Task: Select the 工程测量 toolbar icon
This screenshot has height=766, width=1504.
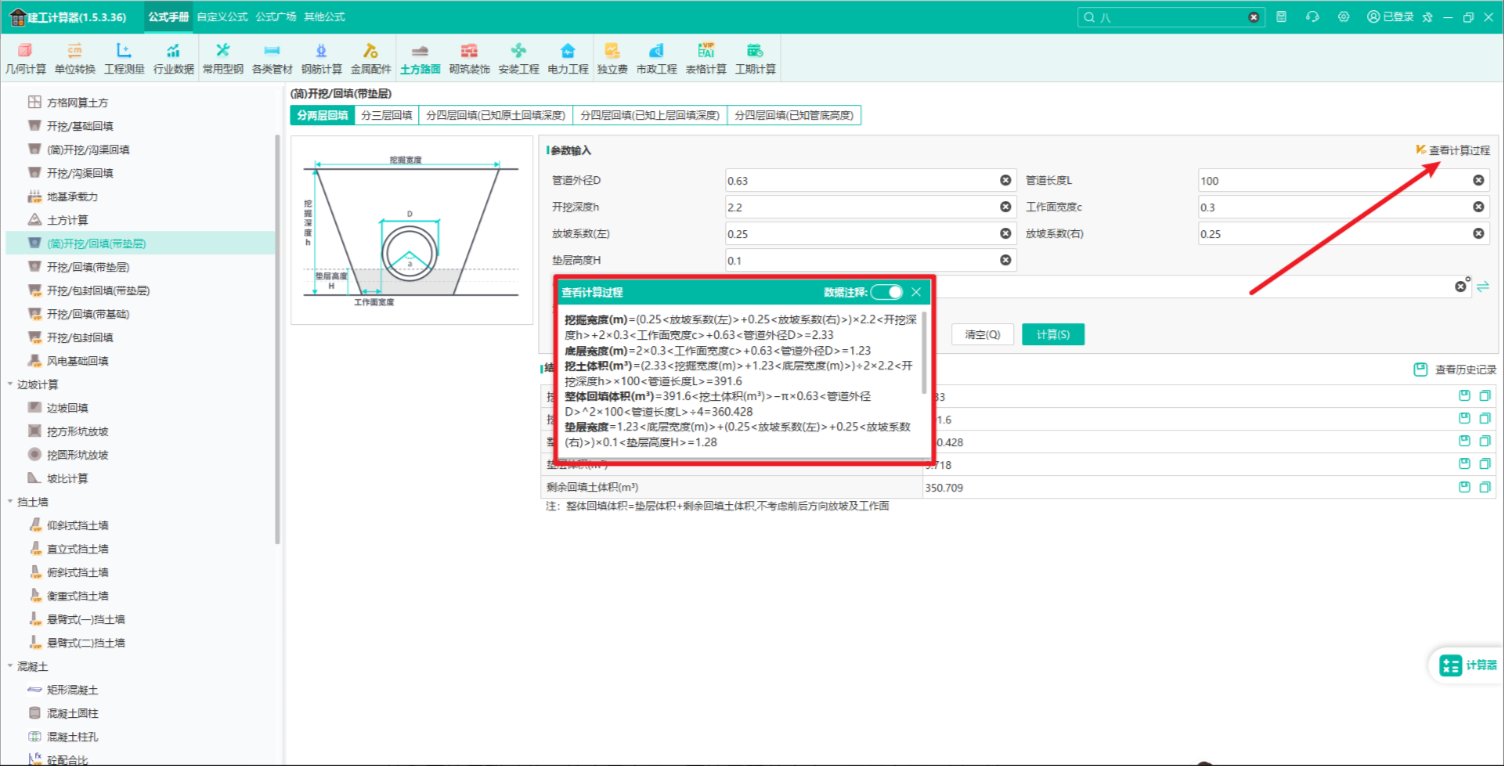Action: tap(124, 59)
